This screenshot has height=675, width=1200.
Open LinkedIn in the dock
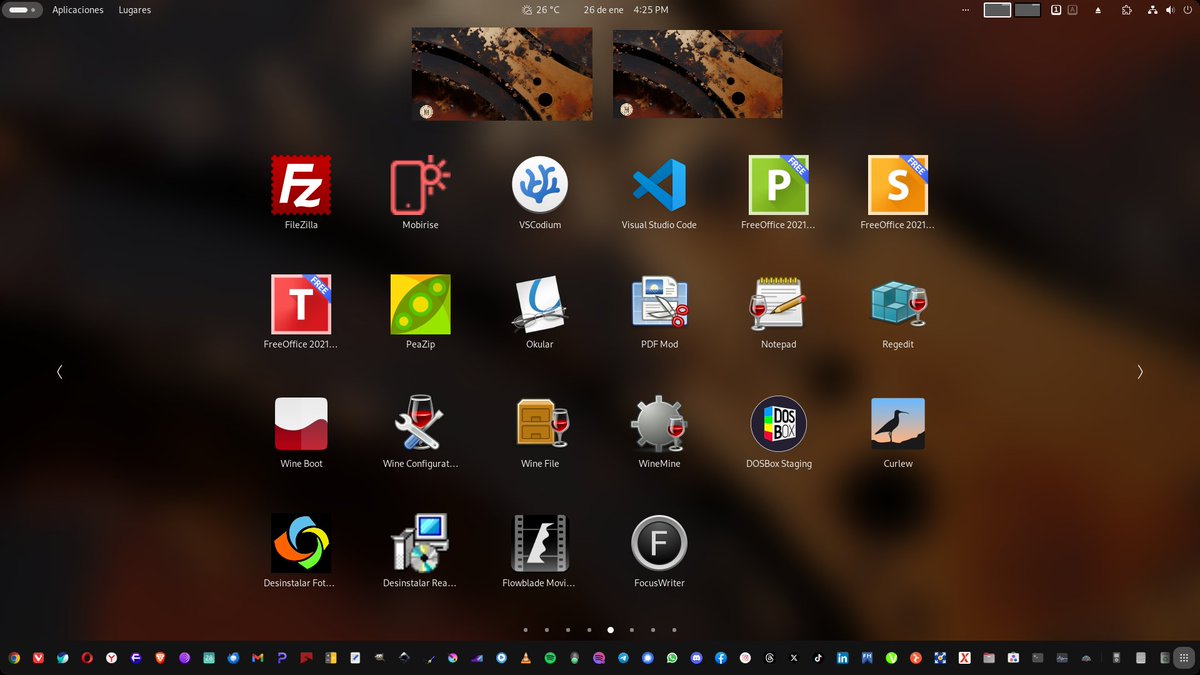(x=842, y=658)
